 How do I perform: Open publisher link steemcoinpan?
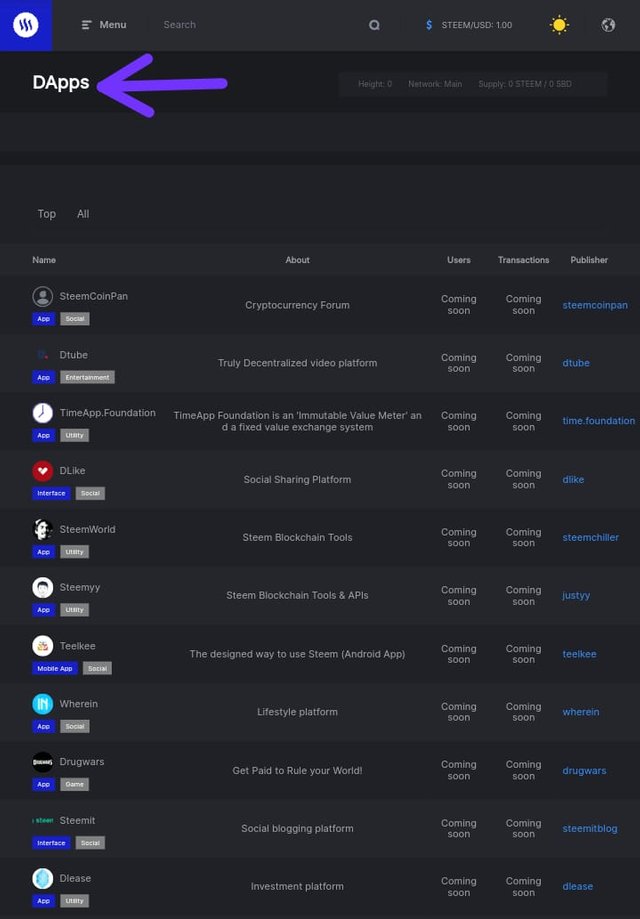(x=595, y=305)
